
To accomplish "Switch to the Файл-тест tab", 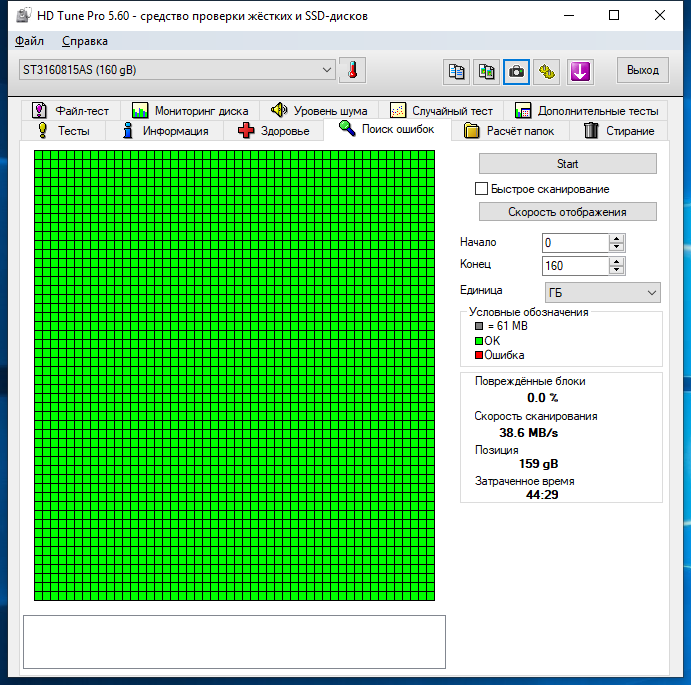I will coord(71,111).
